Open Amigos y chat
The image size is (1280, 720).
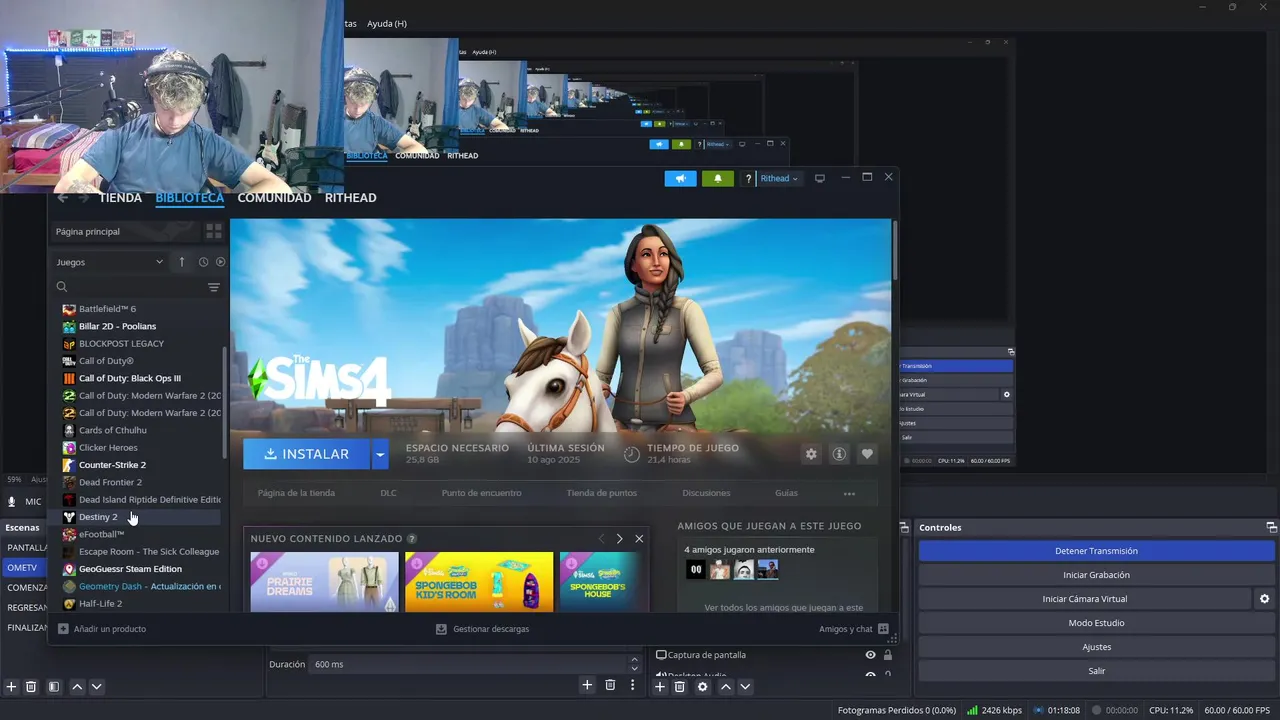click(x=853, y=629)
